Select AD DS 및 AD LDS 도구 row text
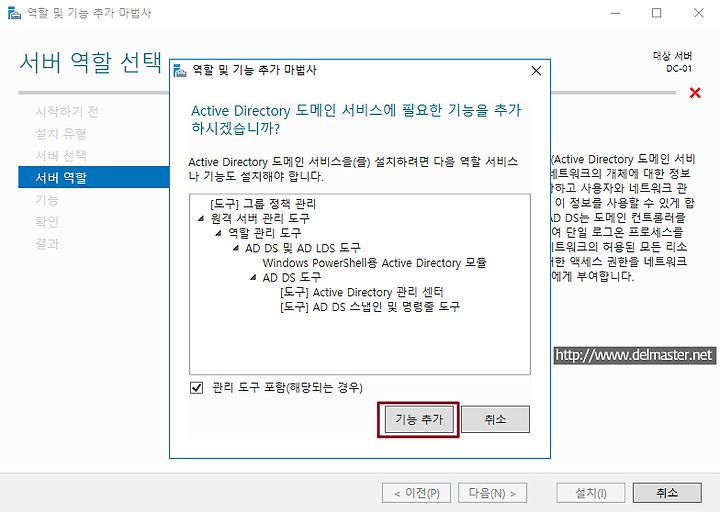 [303, 248]
